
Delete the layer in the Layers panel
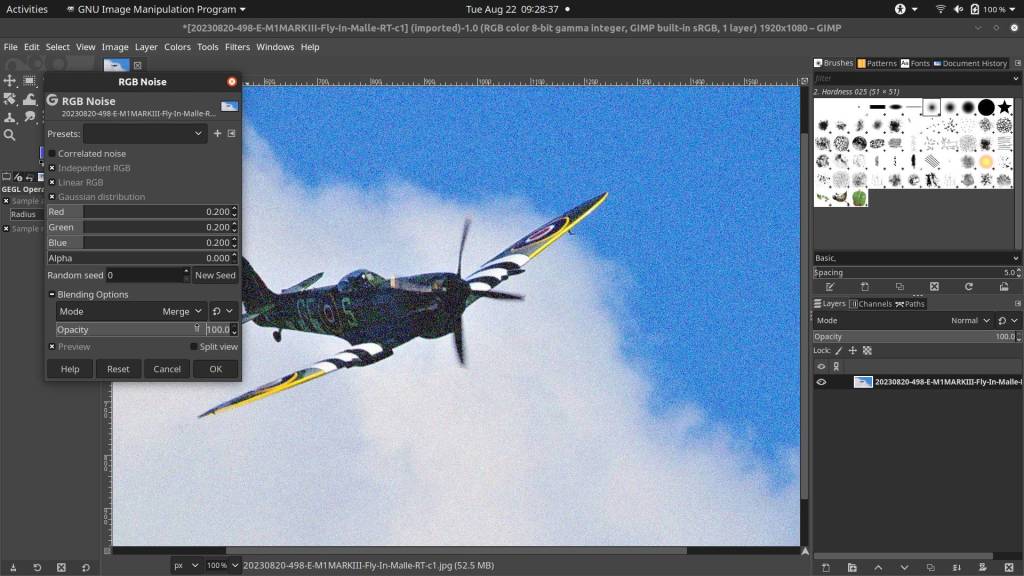(1009, 568)
